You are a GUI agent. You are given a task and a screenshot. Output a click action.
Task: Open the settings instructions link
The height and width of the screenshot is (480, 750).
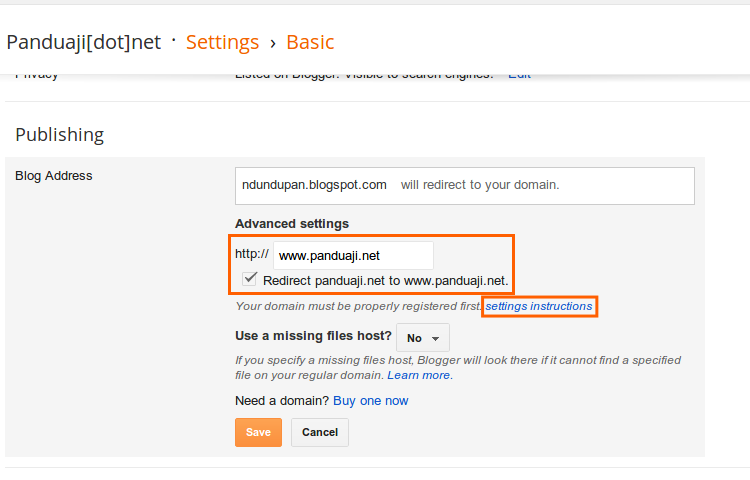click(539, 306)
